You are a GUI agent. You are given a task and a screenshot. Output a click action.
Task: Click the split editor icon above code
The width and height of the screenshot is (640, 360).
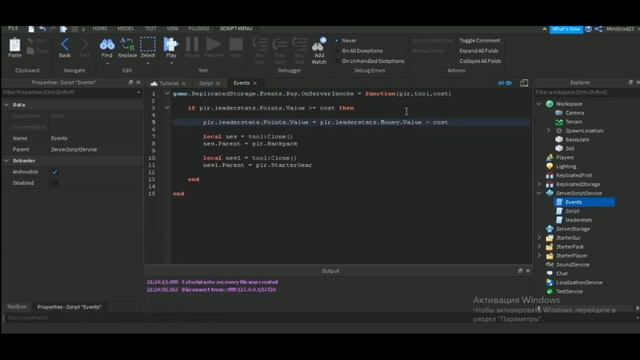[x=524, y=83]
